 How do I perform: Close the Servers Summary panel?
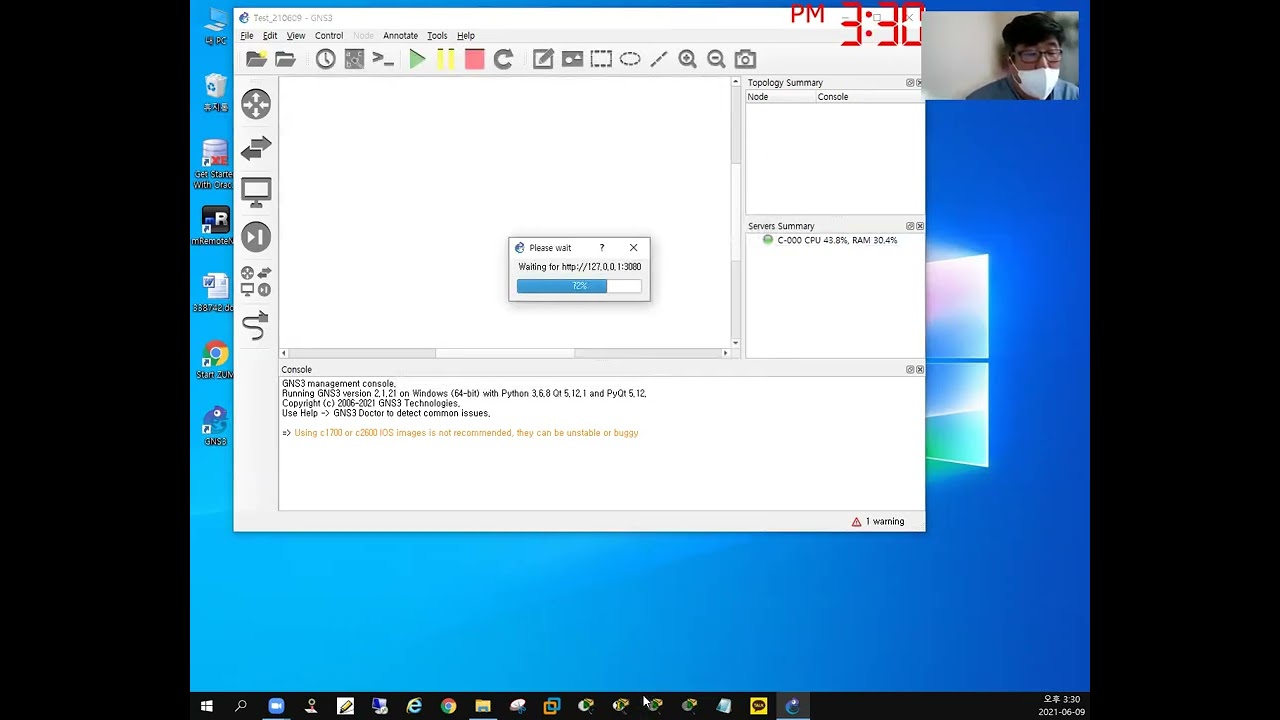click(920, 226)
